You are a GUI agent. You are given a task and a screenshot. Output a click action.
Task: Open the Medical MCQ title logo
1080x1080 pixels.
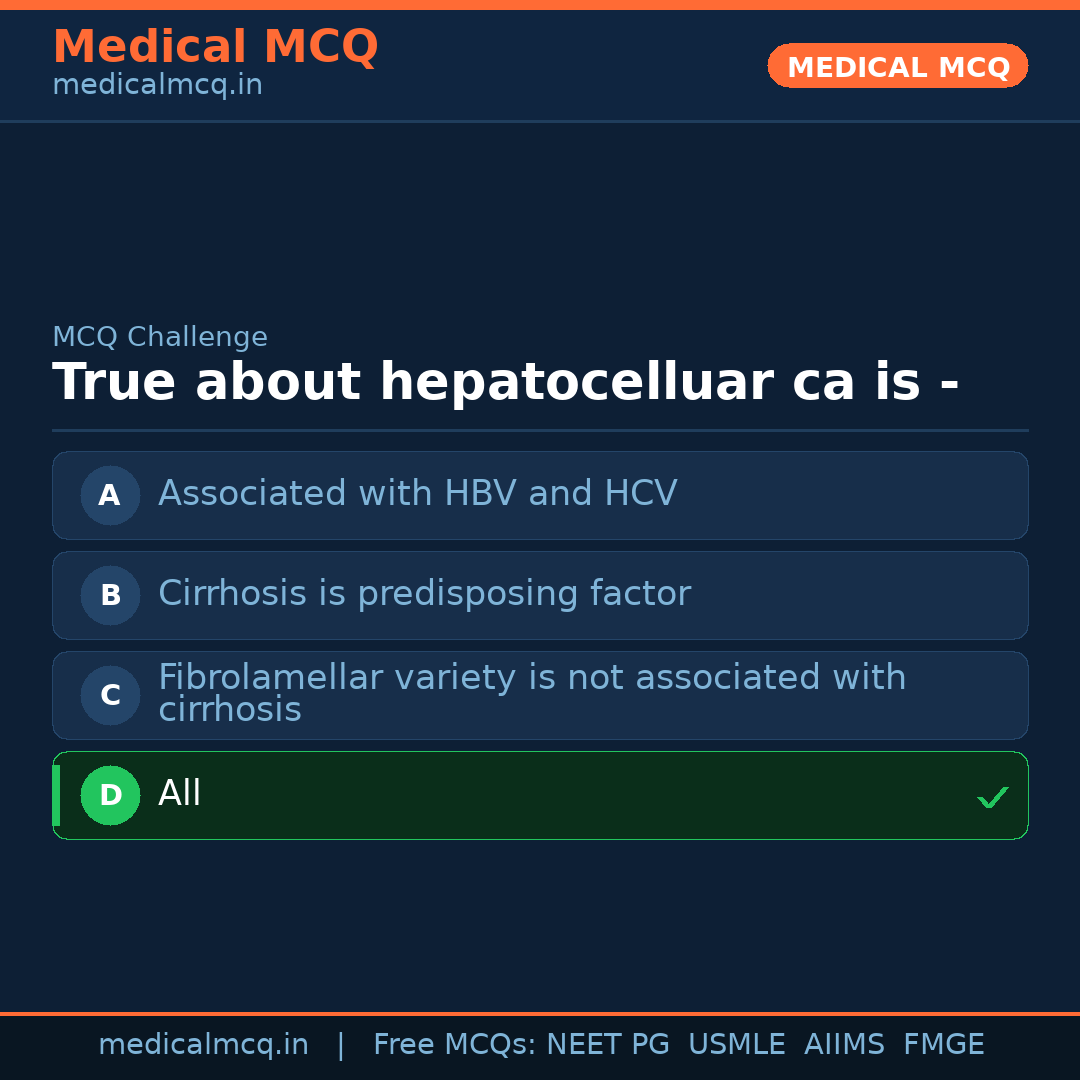click(x=215, y=47)
